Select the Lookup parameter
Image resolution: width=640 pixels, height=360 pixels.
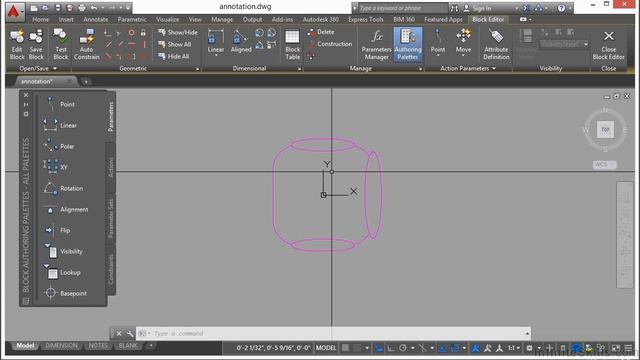point(62,272)
